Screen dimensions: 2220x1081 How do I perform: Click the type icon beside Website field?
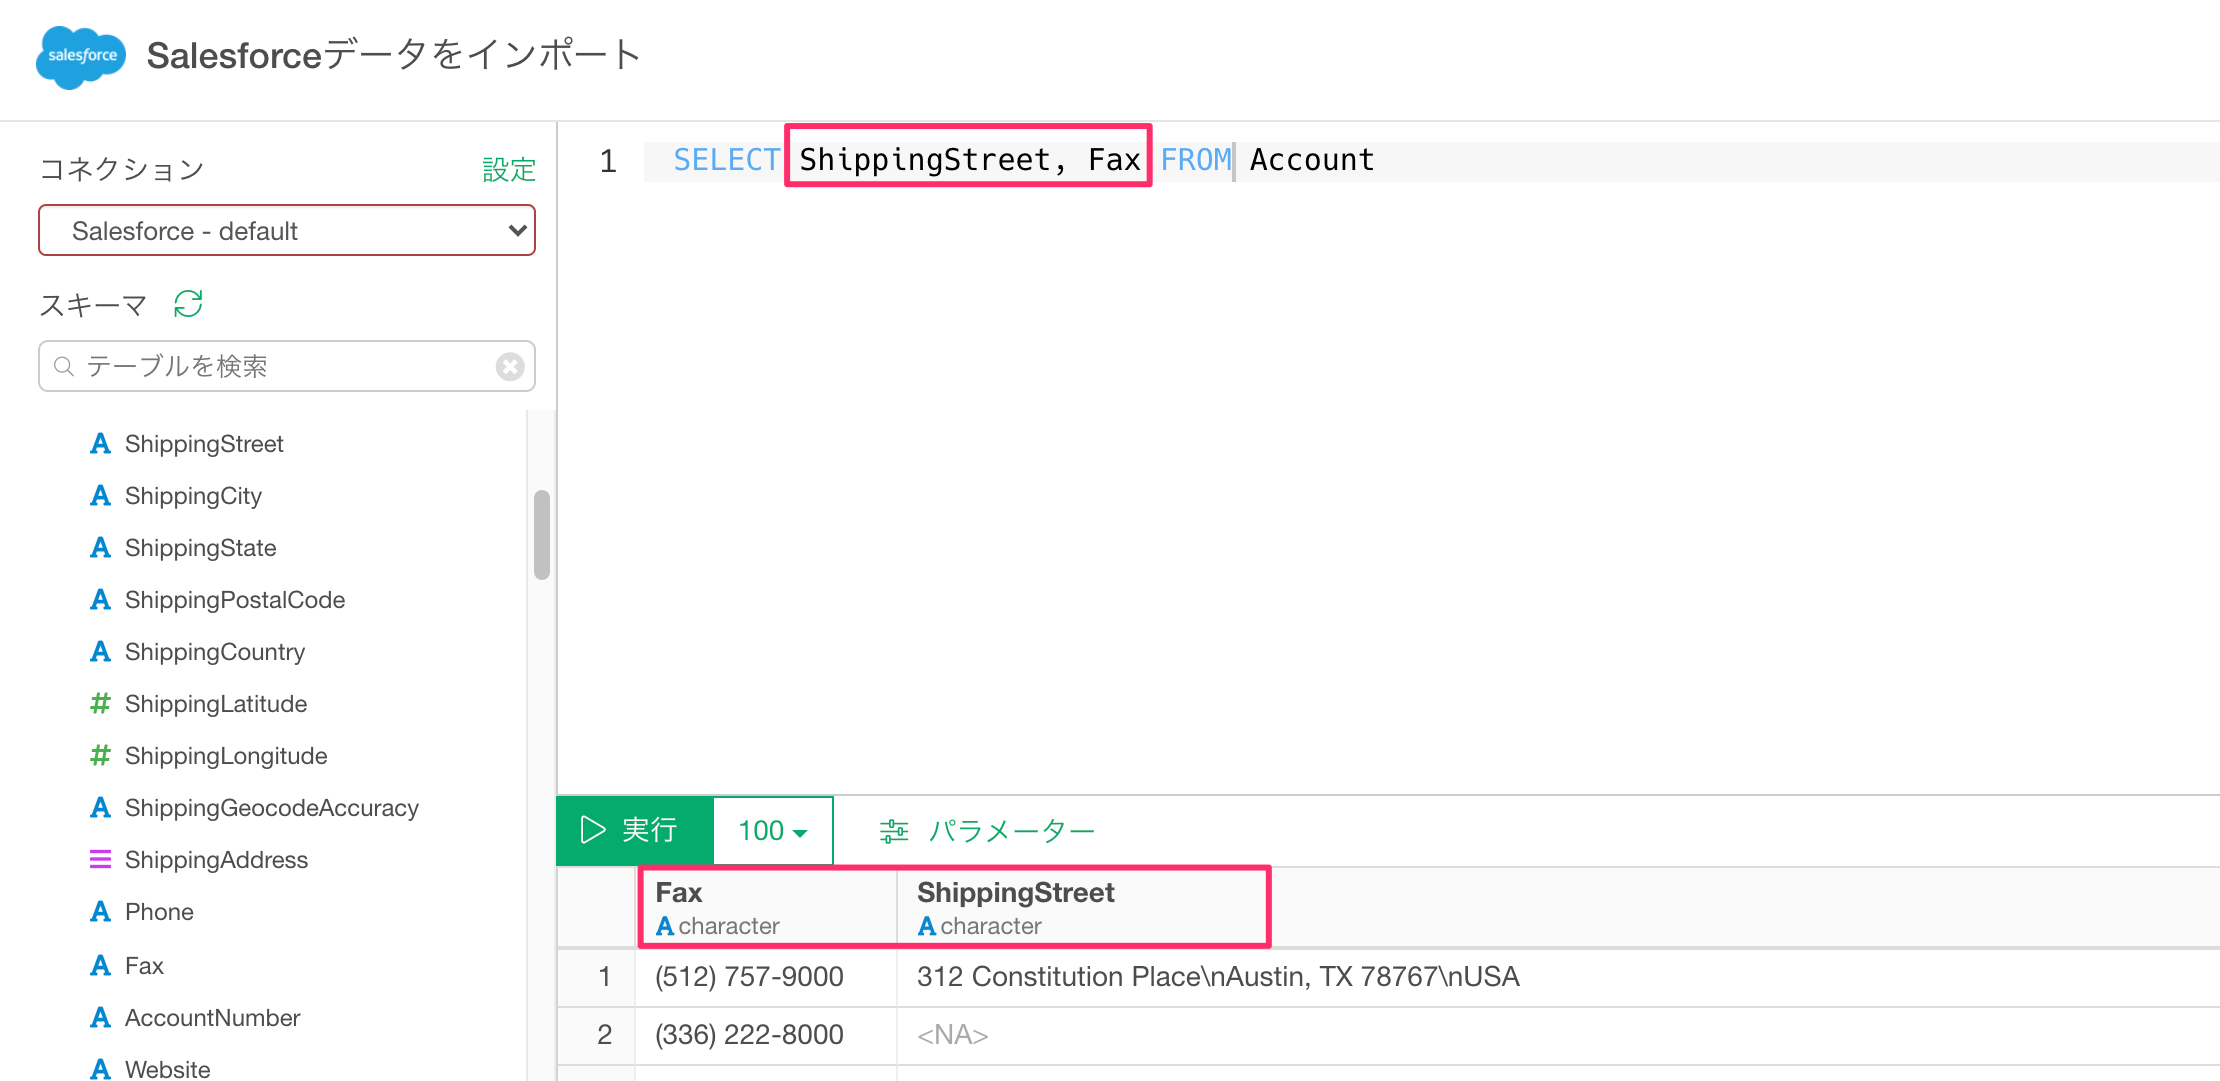click(100, 1069)
